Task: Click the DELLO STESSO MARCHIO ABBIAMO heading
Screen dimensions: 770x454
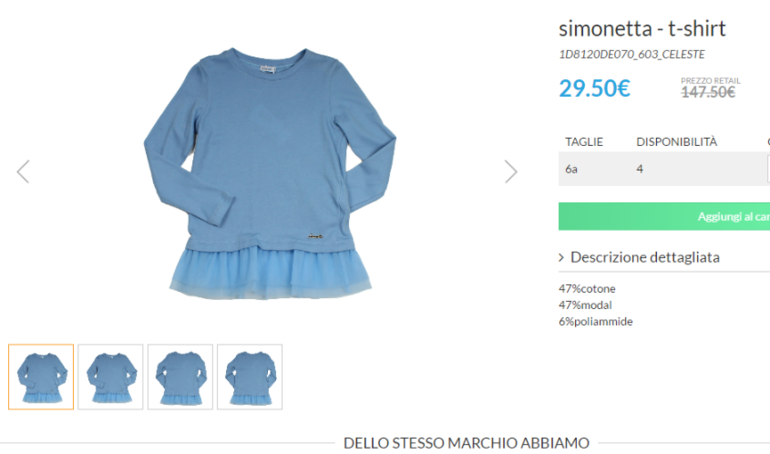Action: pyautogui.click(x=466, y=443)
